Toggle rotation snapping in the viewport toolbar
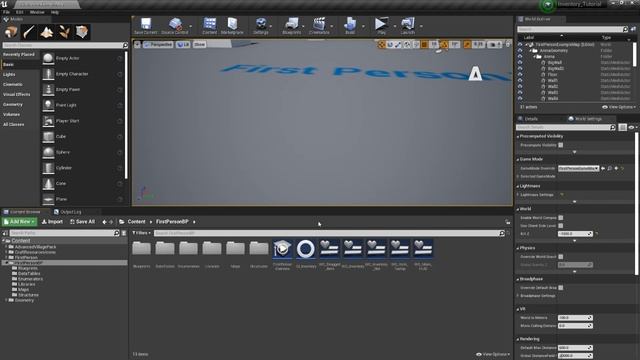 click(x=444, y=44)
